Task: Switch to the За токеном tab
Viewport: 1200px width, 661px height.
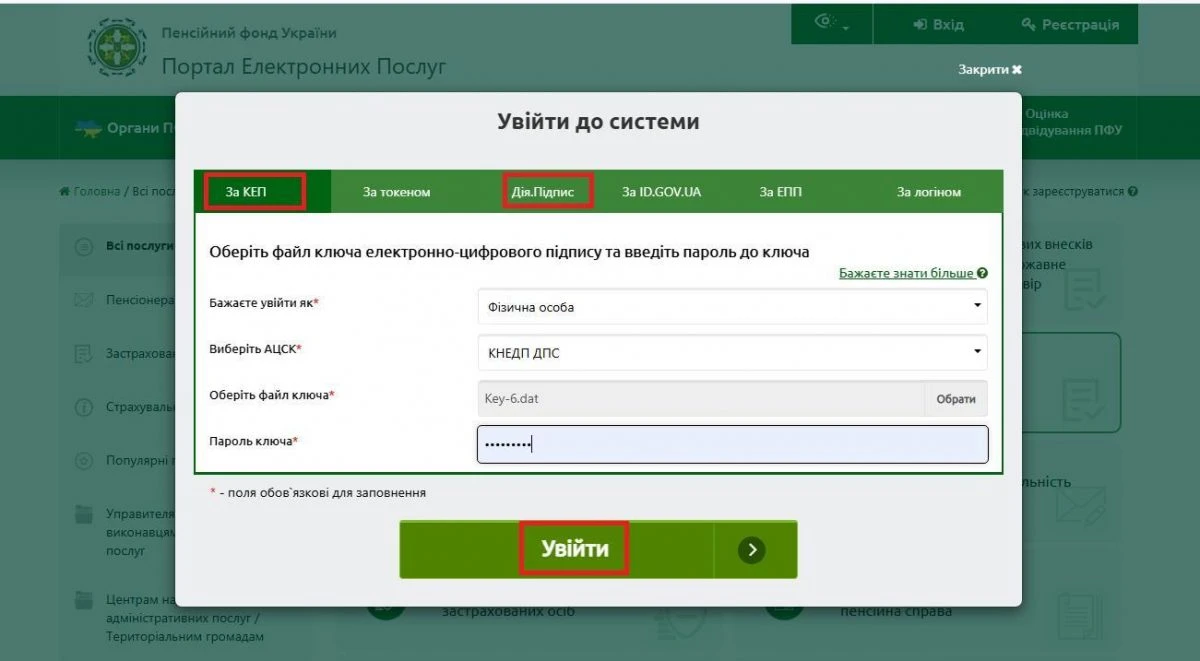Action: point(396,192)
